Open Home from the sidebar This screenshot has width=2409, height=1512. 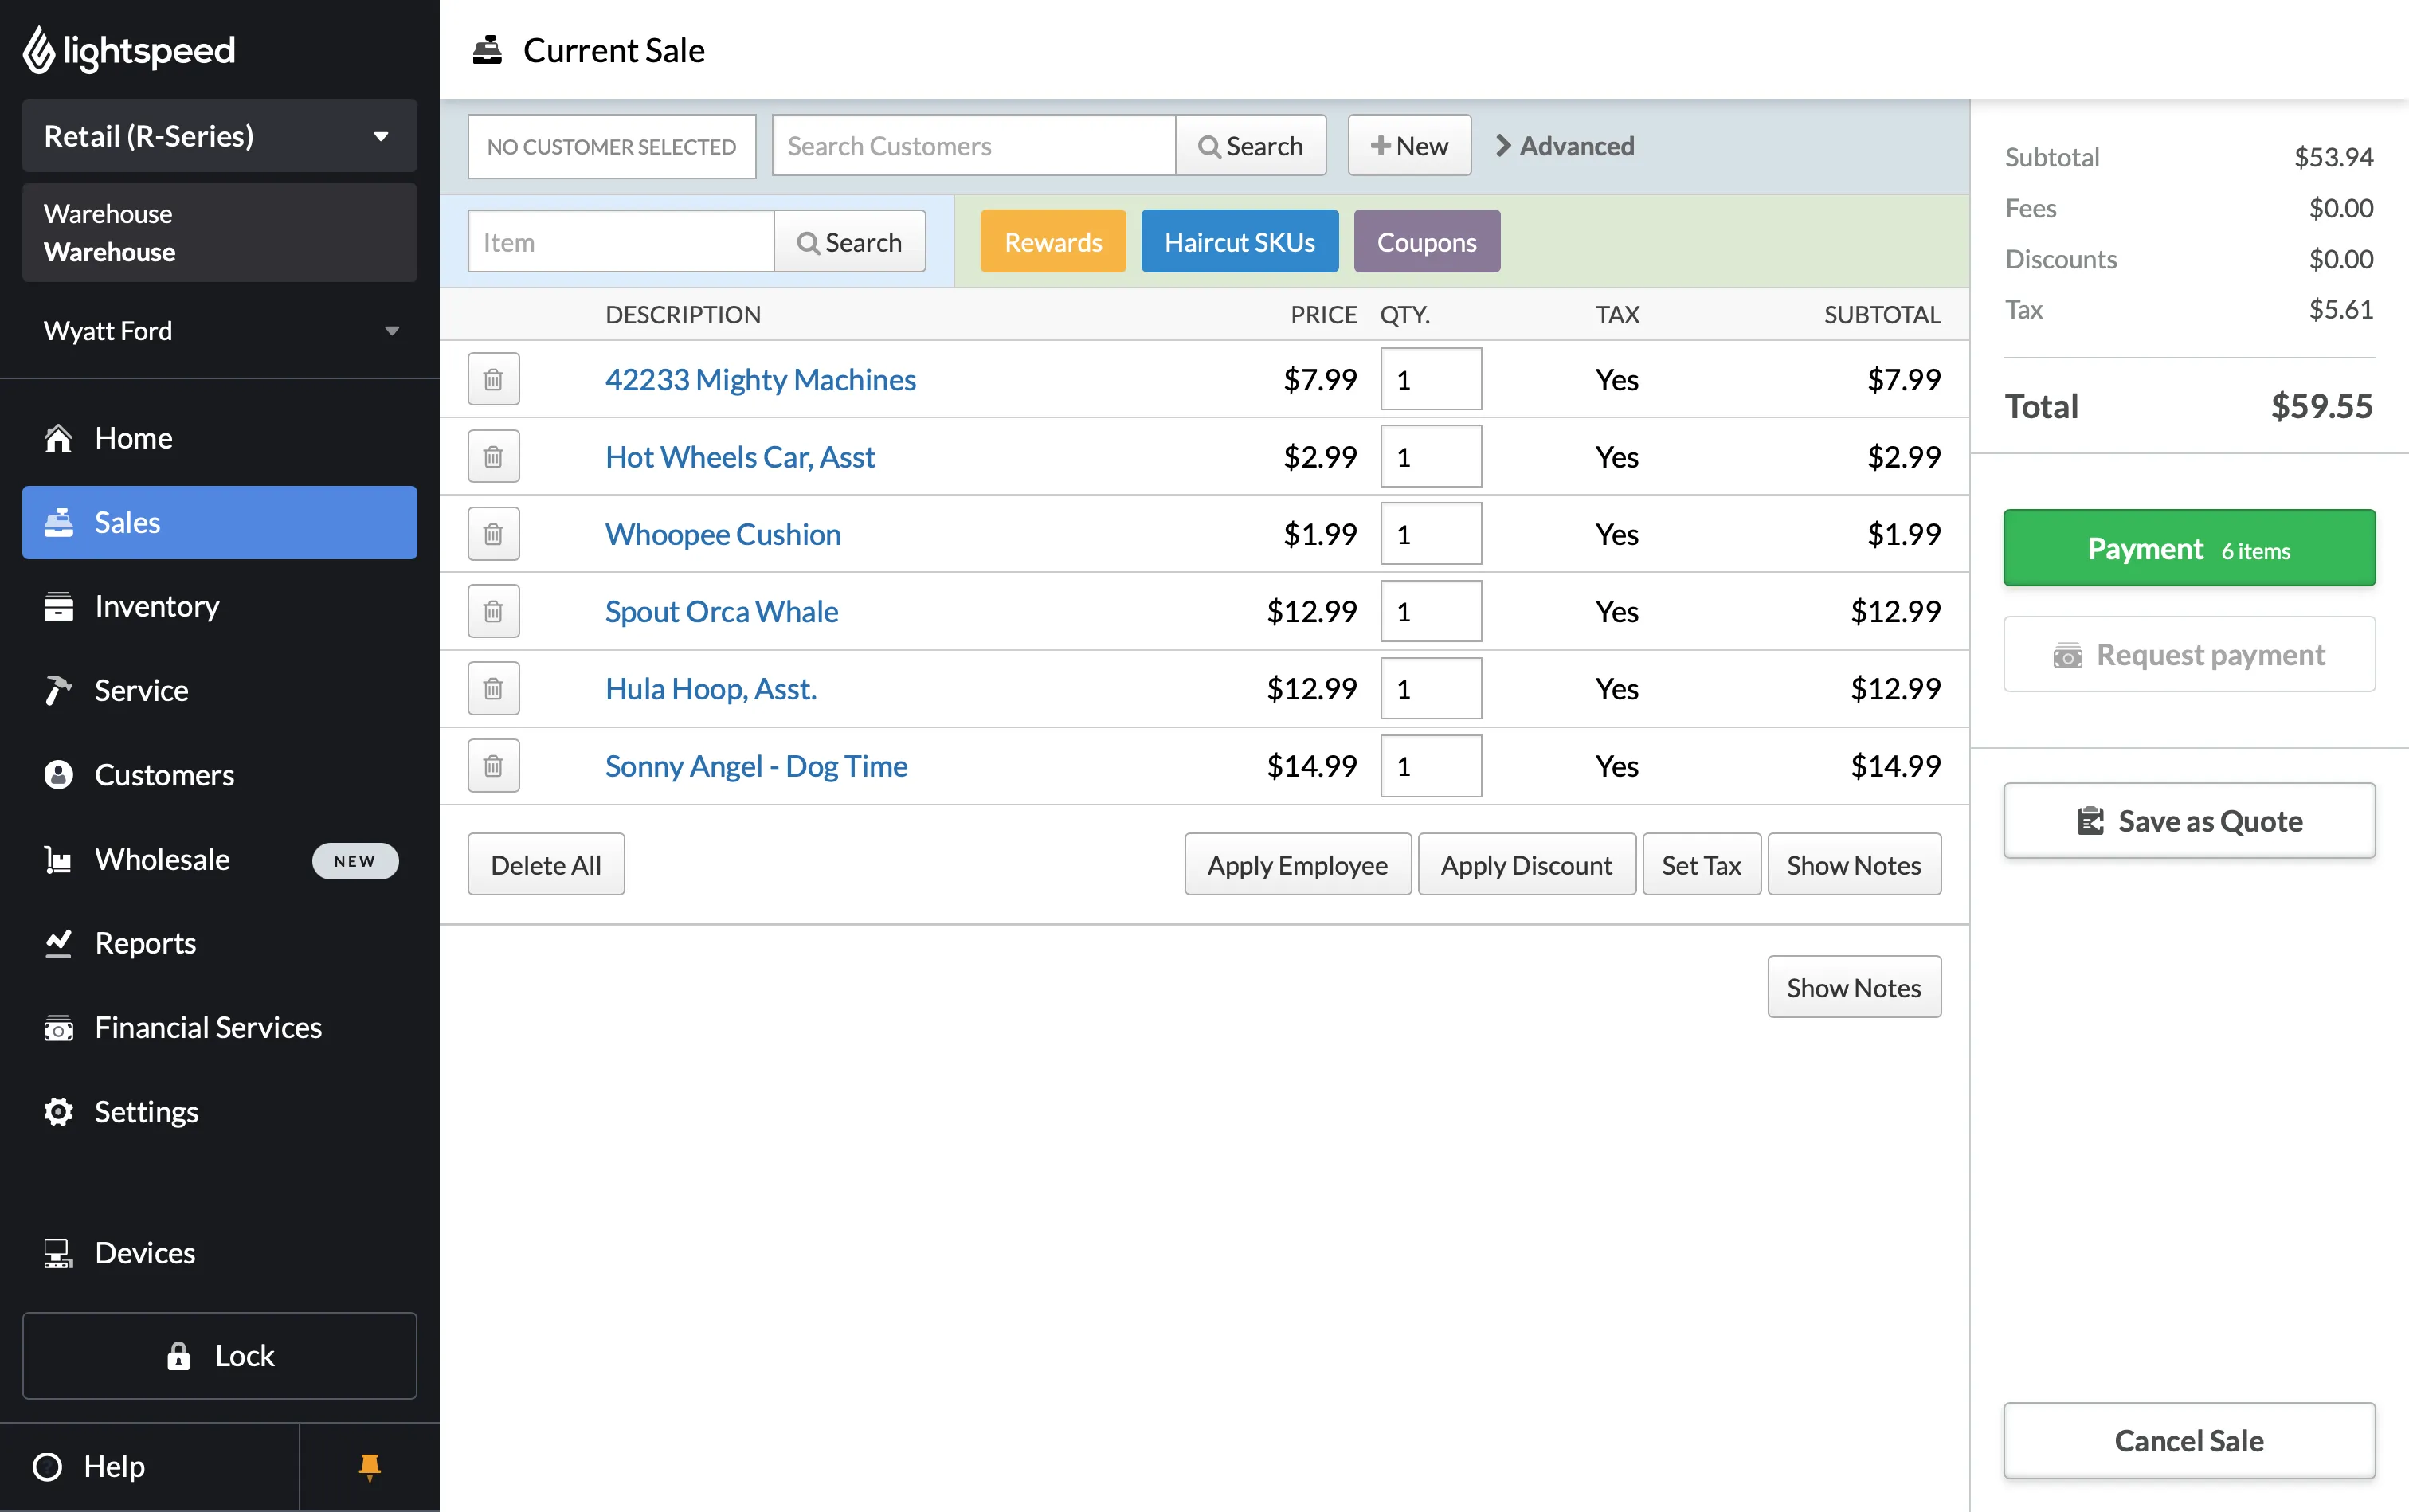pos(219,438)
